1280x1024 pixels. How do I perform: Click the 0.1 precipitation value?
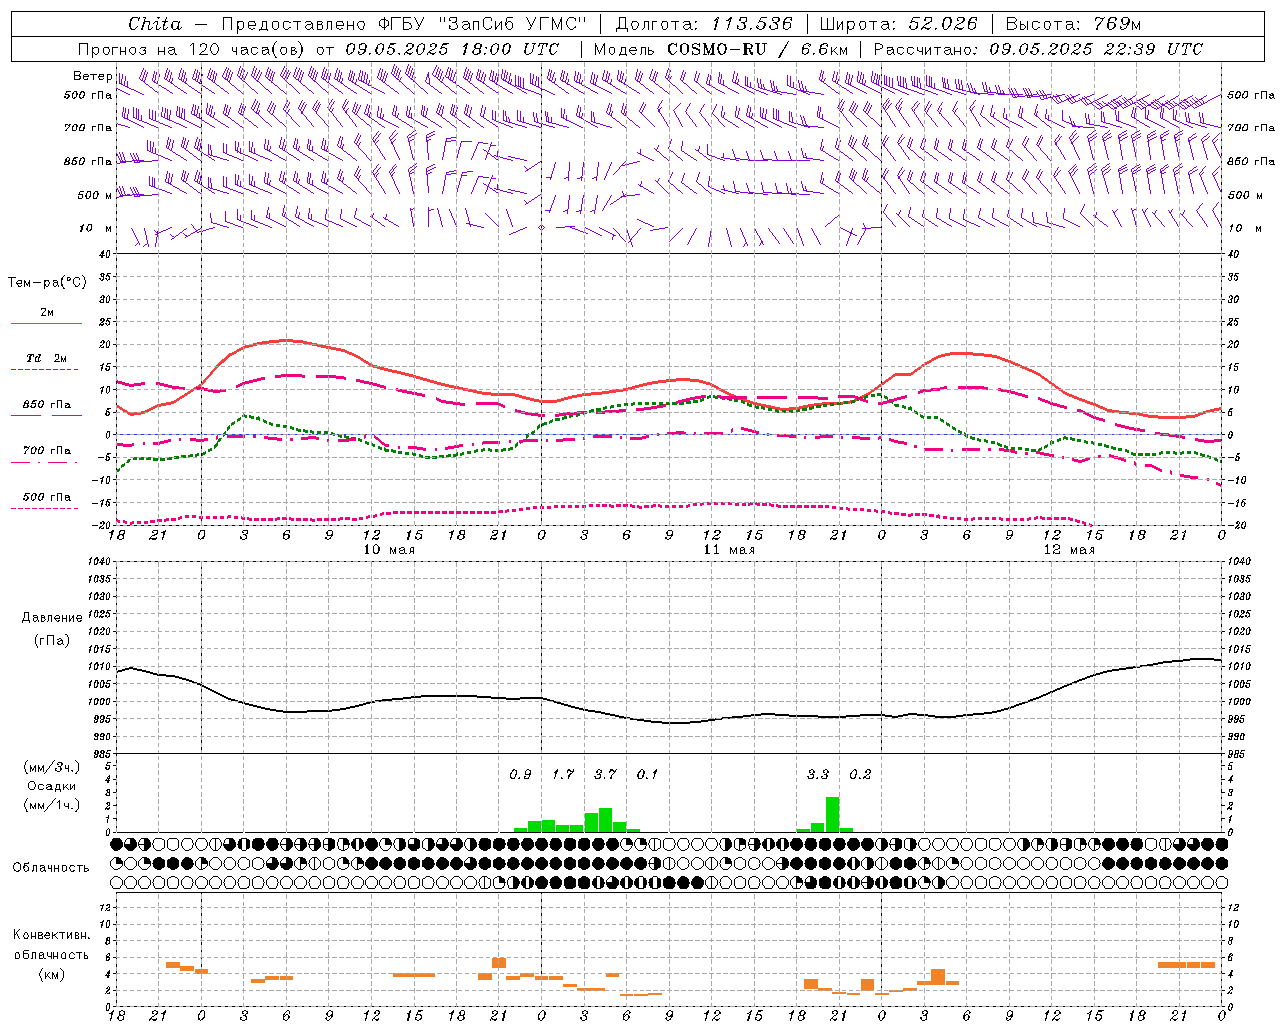coord(648,775)
